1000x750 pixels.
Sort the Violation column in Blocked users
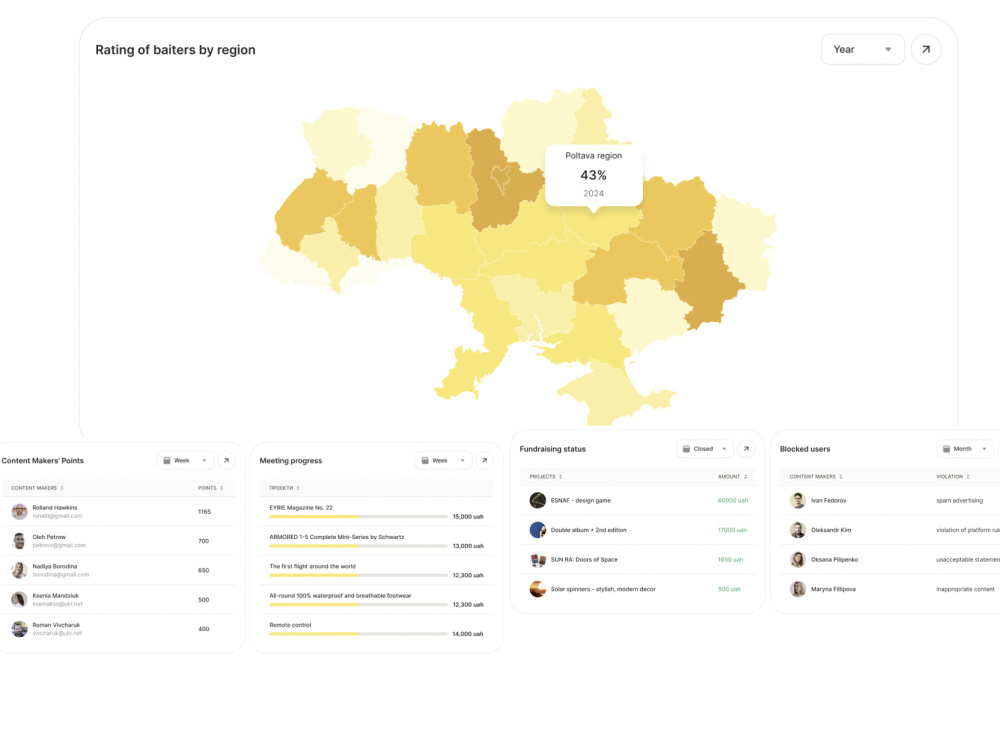[952, 476]
